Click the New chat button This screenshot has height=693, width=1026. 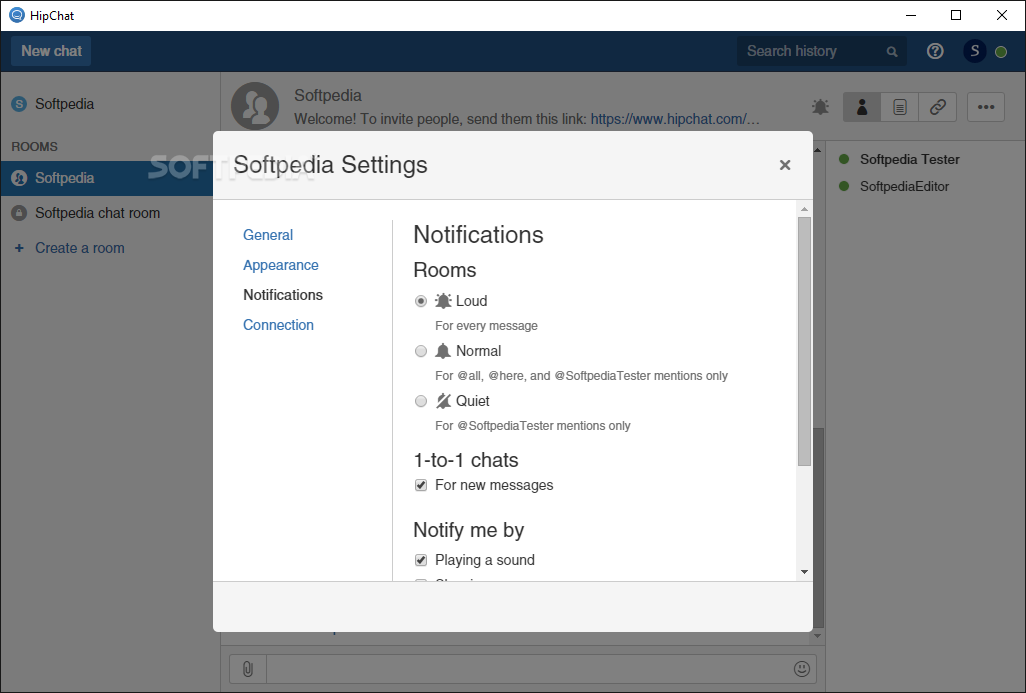tap(51, 51)
